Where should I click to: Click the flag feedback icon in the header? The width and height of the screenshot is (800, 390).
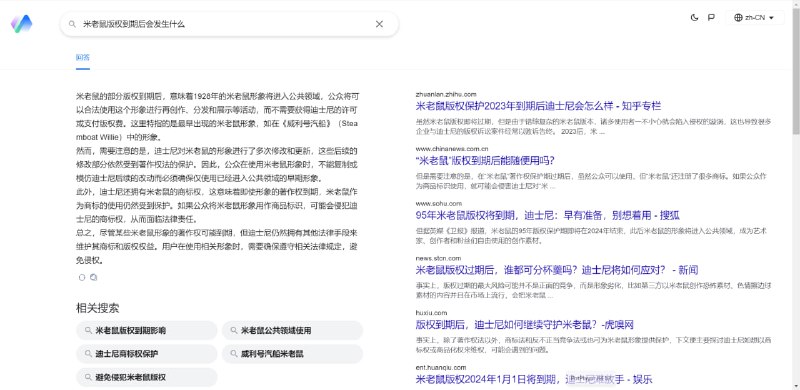click(711, 17)
